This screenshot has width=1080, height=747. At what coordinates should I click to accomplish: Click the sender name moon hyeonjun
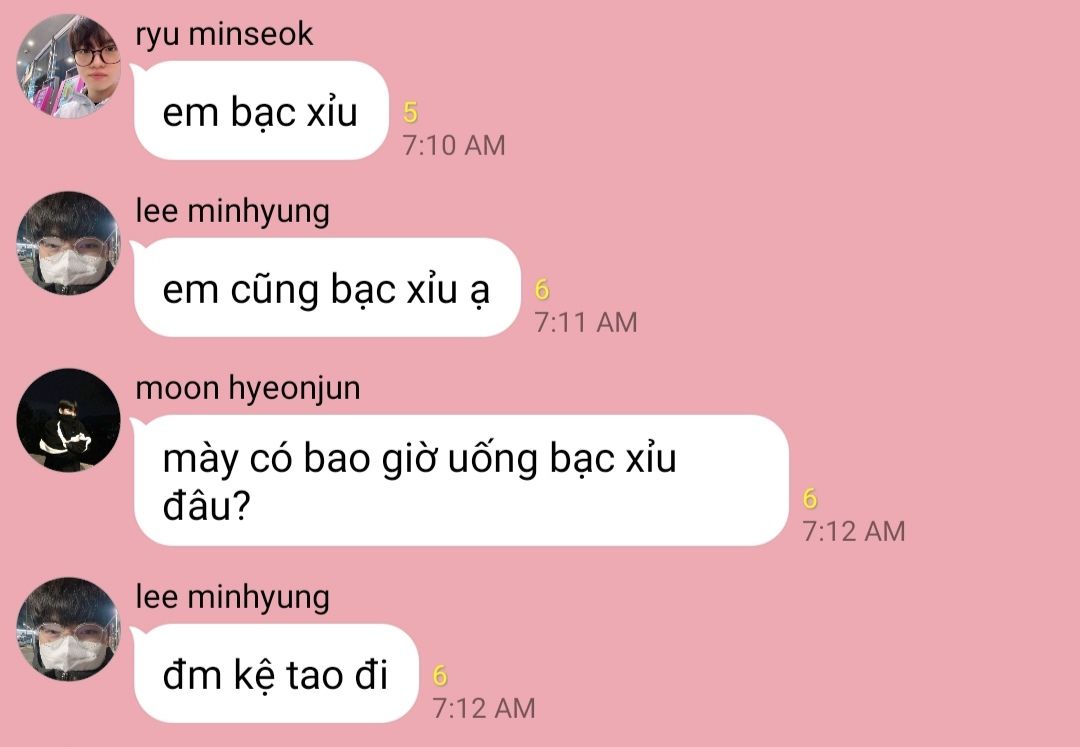pos(248,389)
